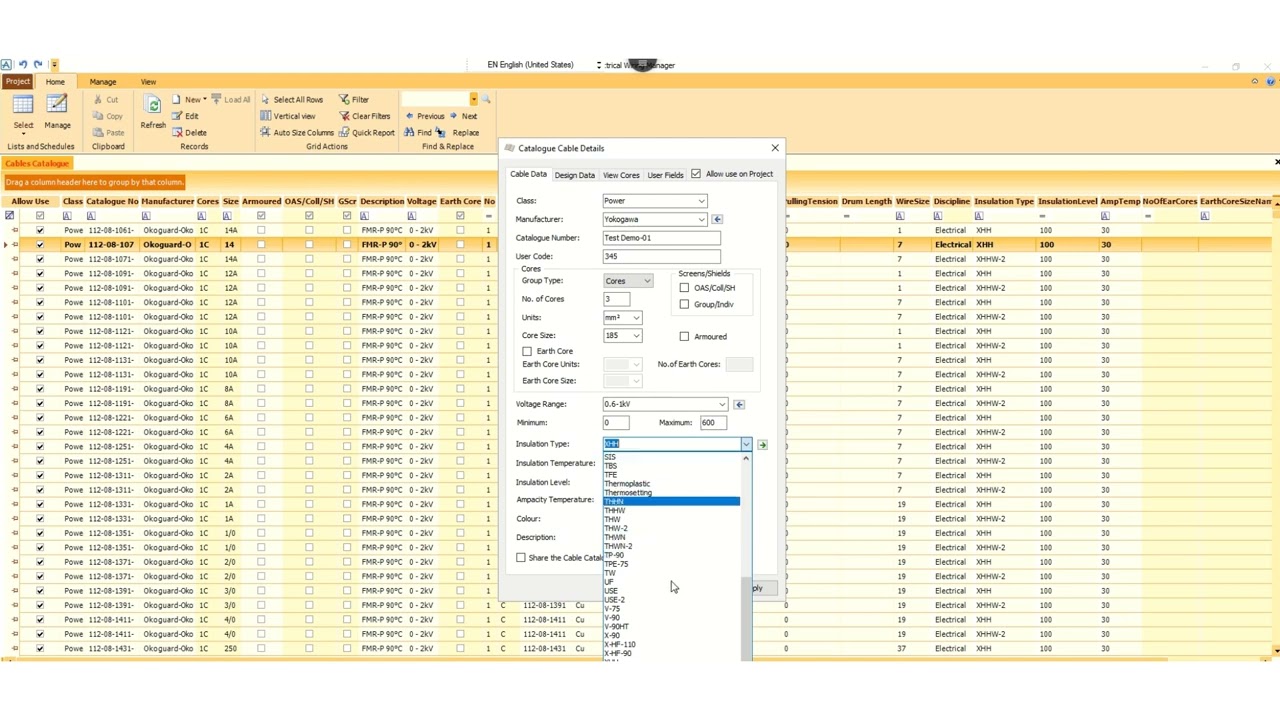The width and height of the screenshot is (1280, 720).
Task: Auto Size Columns in the grid
Action: tap(297, 132)
